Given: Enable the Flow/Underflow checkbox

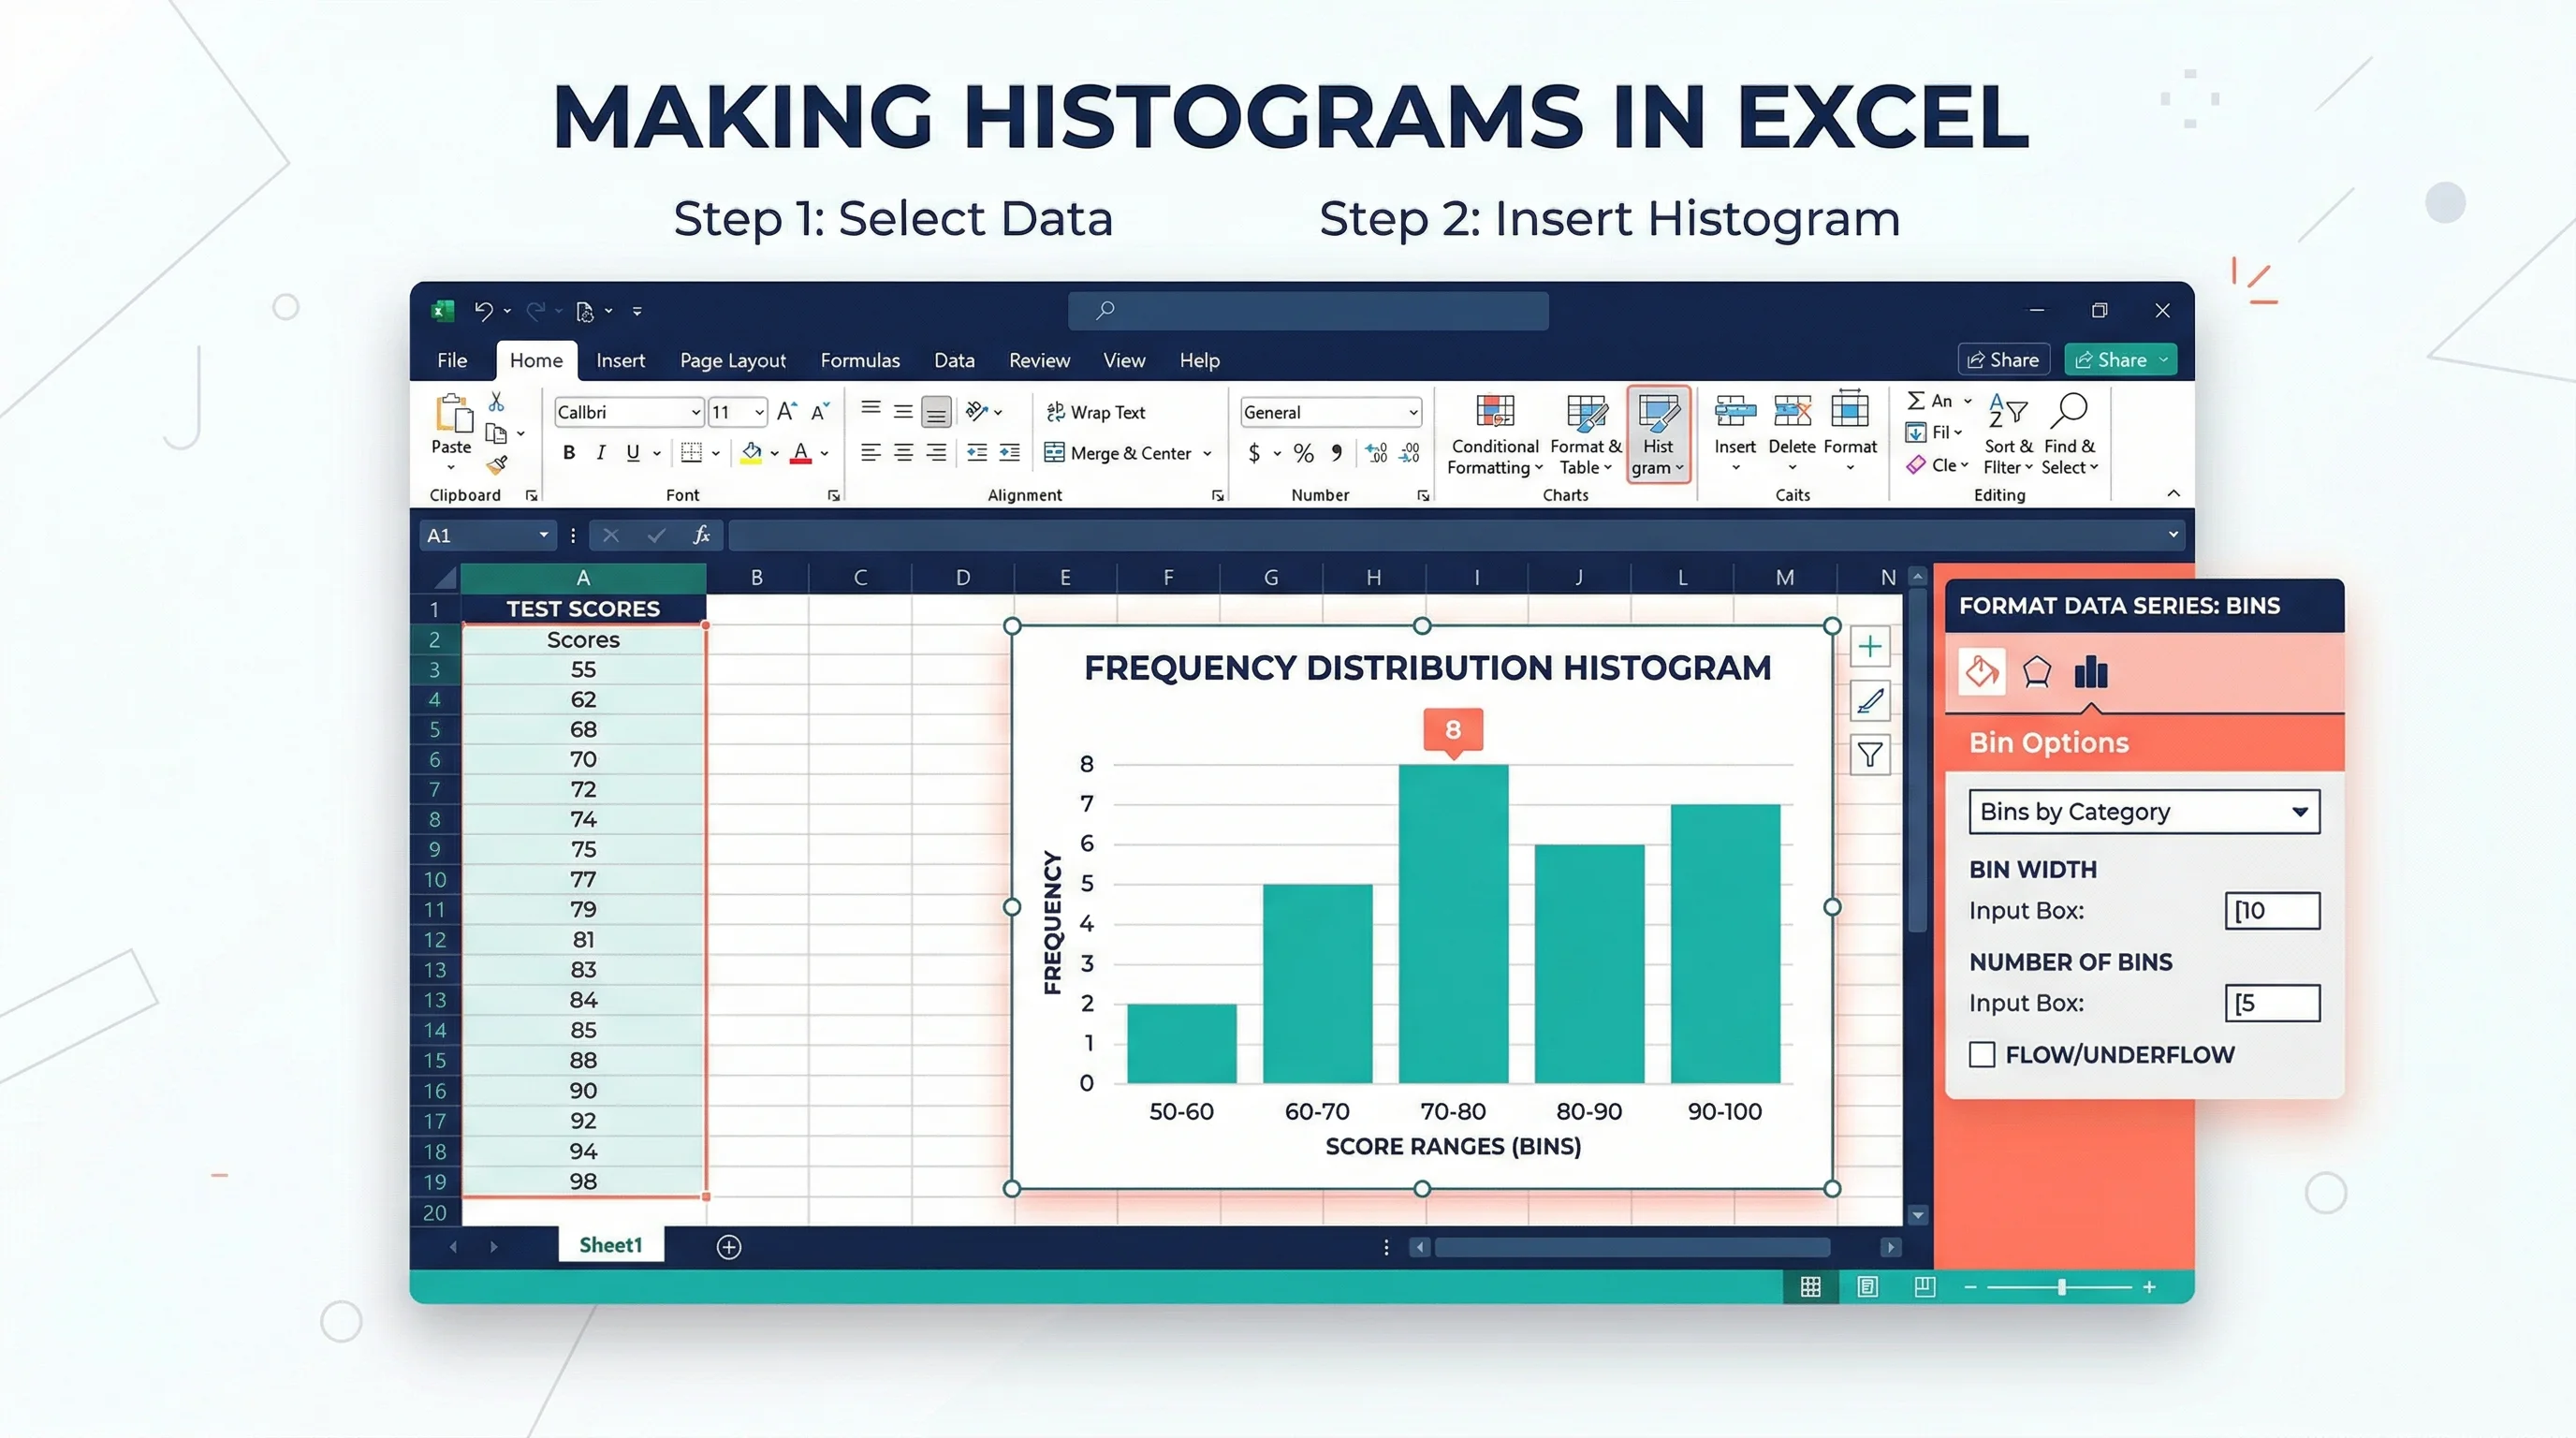Looking at the screenshot, I should [x=1981, y=1054].
